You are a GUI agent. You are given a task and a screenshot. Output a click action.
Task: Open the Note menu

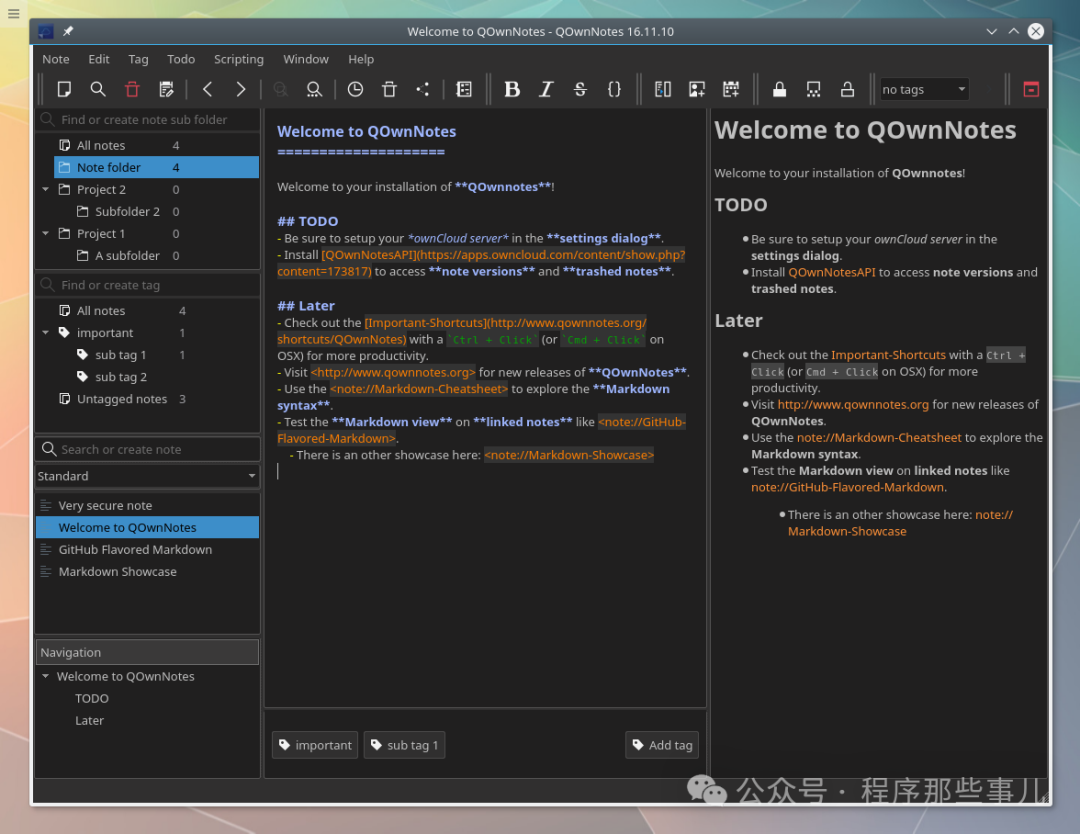coord(56,59)
